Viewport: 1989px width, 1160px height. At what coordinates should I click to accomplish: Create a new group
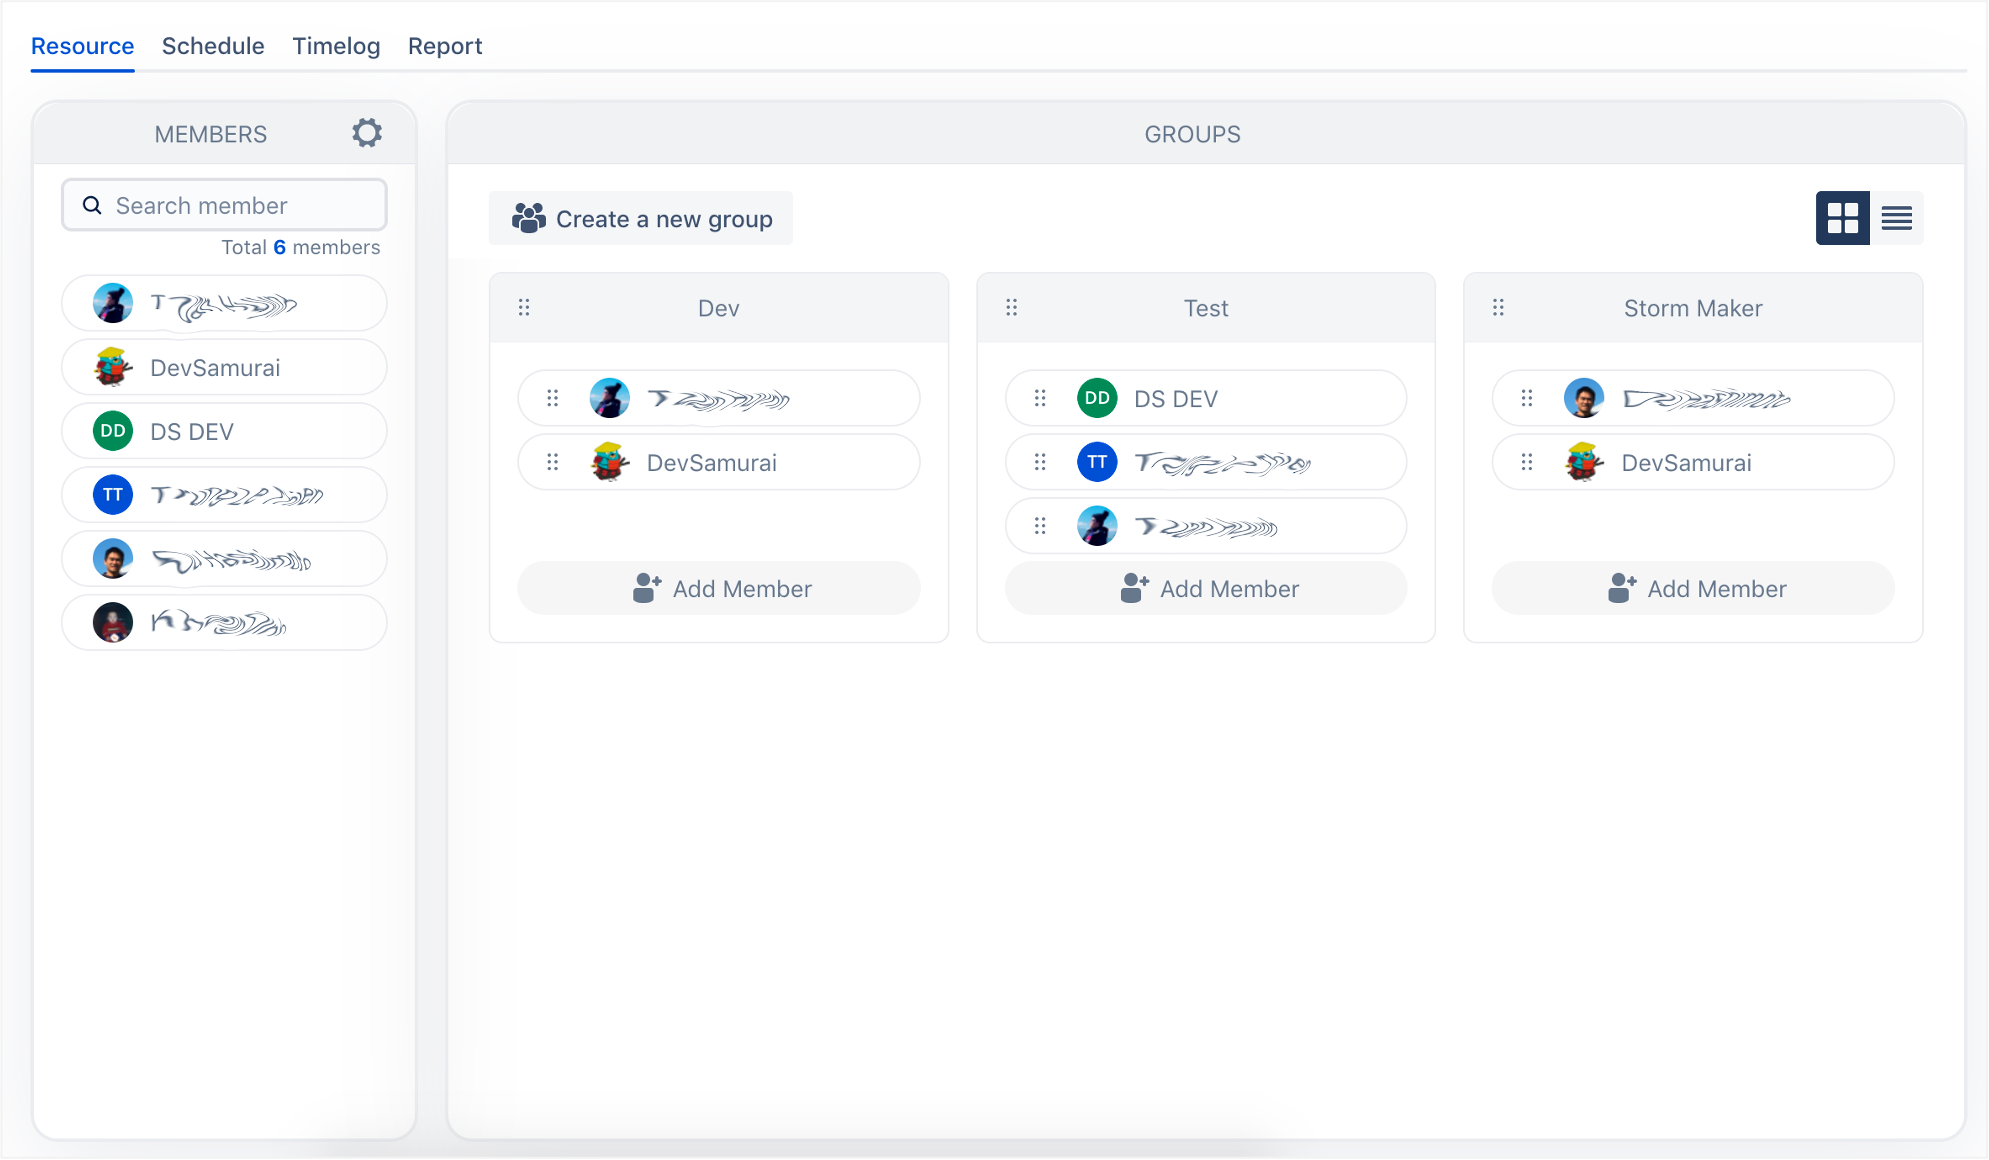point(641,219)
